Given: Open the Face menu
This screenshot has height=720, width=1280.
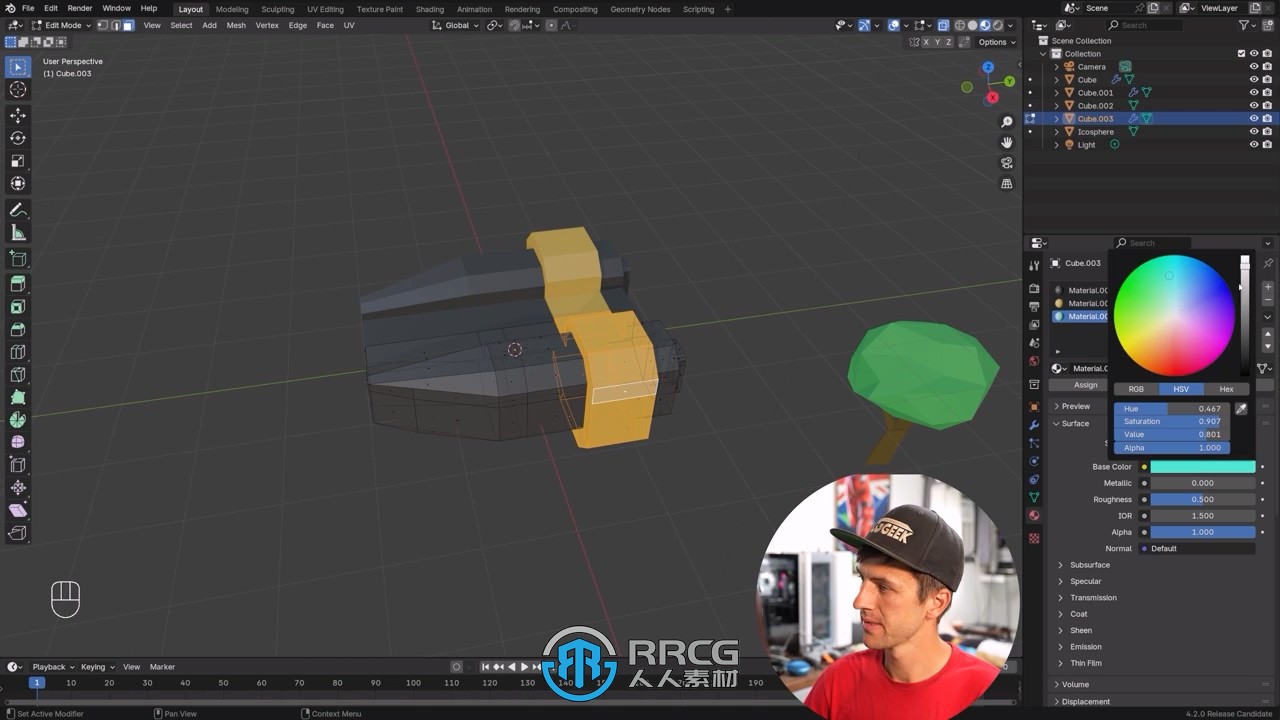Looking at the screenshot, I should click(325, 25).
